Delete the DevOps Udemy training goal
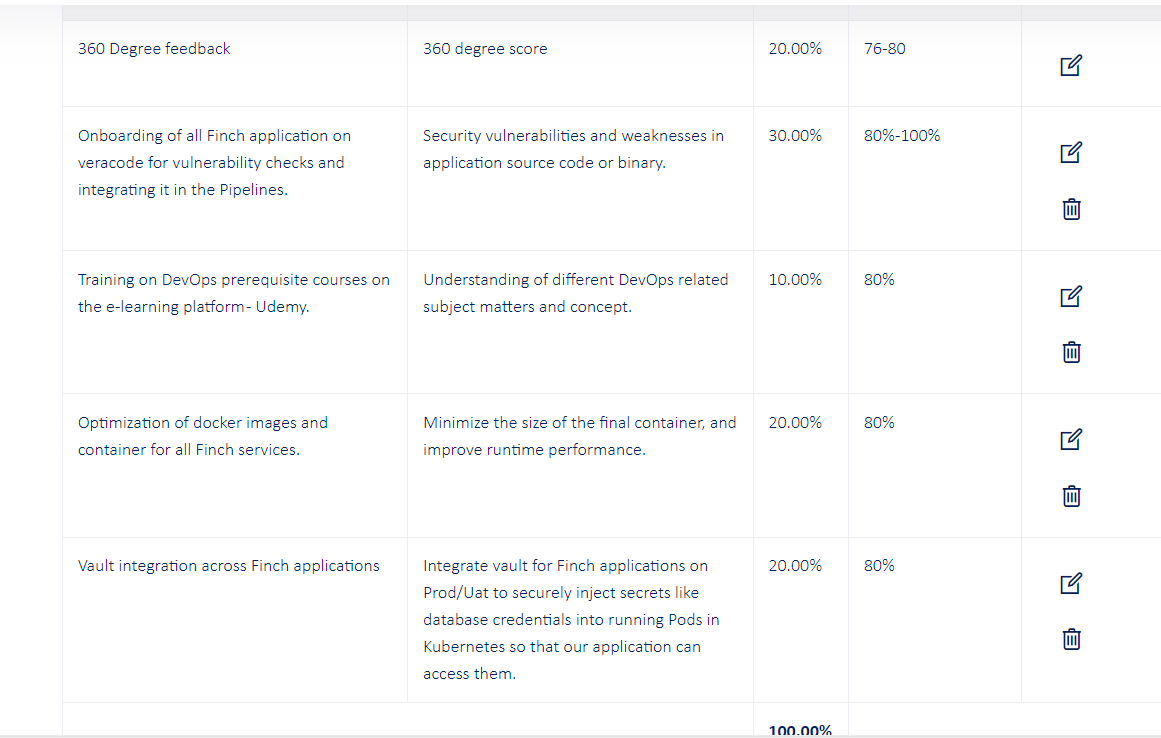Image resolution: width=1161 pixels, height=738 pixels. 1071,352
